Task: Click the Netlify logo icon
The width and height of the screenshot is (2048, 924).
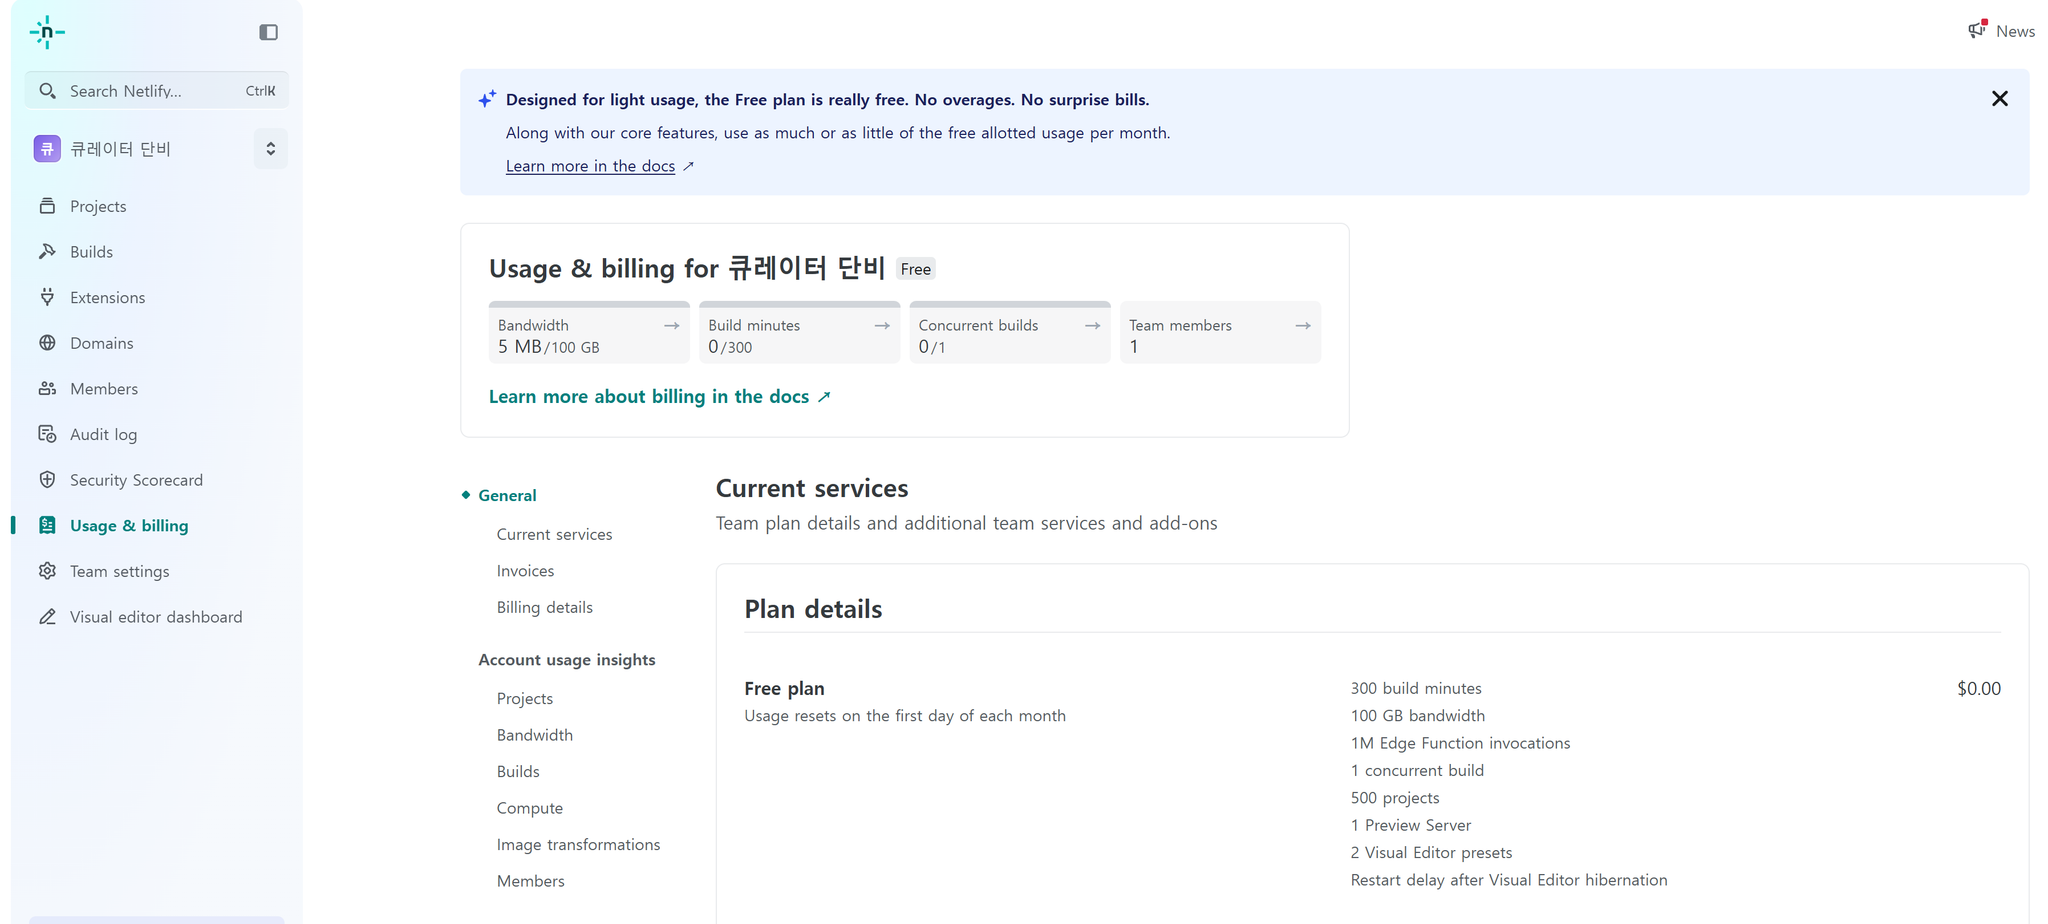Action: [x=47, y=32]
